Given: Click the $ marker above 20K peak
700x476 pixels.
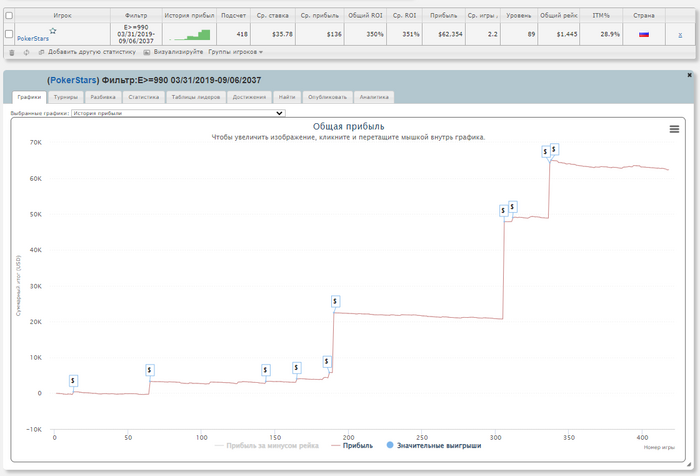Looking at the screenshot, I should (x=336, y=302).
